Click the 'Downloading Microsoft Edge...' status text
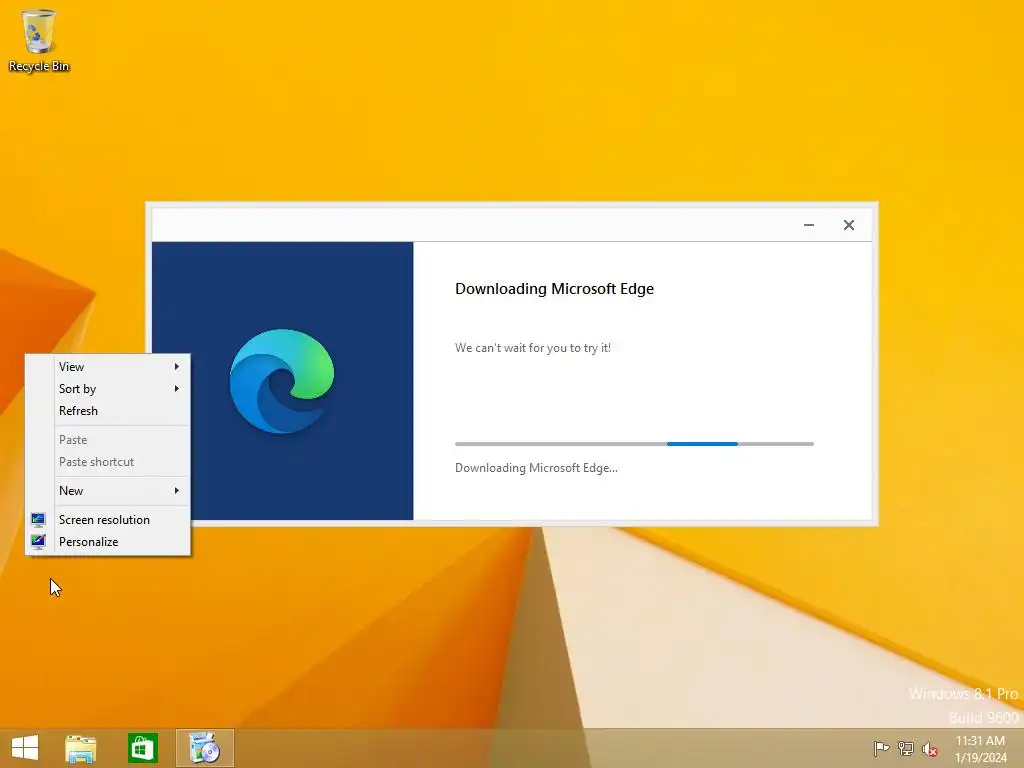Screen dimensions: 1024x768 (x=536, y=468)
